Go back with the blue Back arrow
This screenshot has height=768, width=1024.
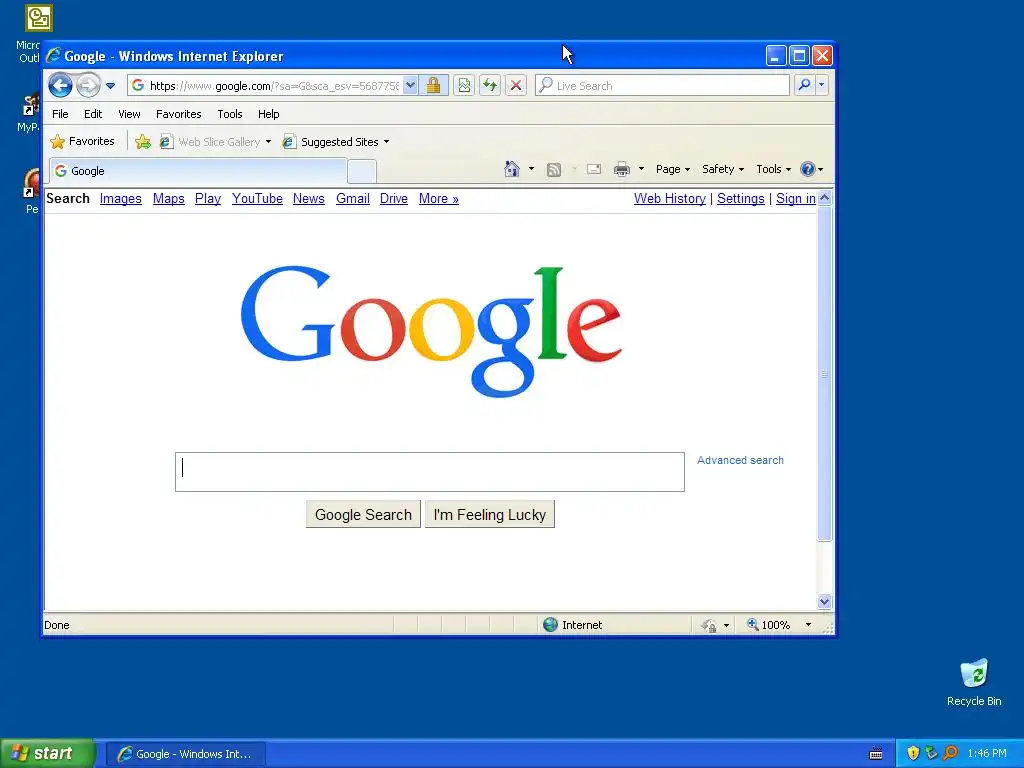pos(60,86)
